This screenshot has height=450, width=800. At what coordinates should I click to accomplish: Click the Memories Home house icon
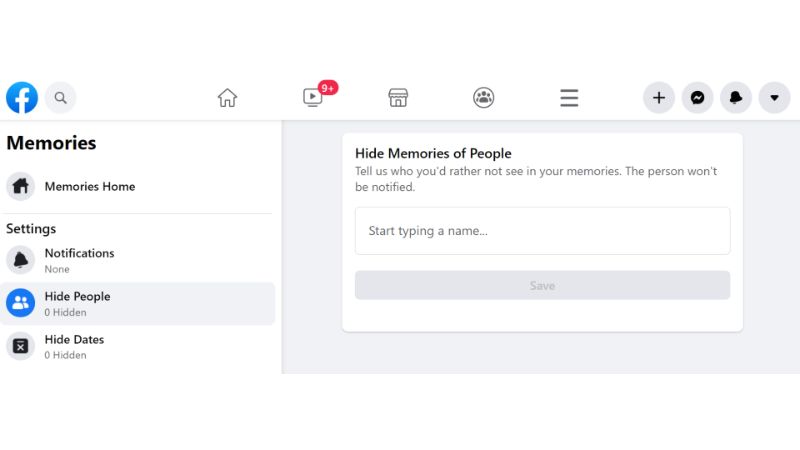coord(21,187)
